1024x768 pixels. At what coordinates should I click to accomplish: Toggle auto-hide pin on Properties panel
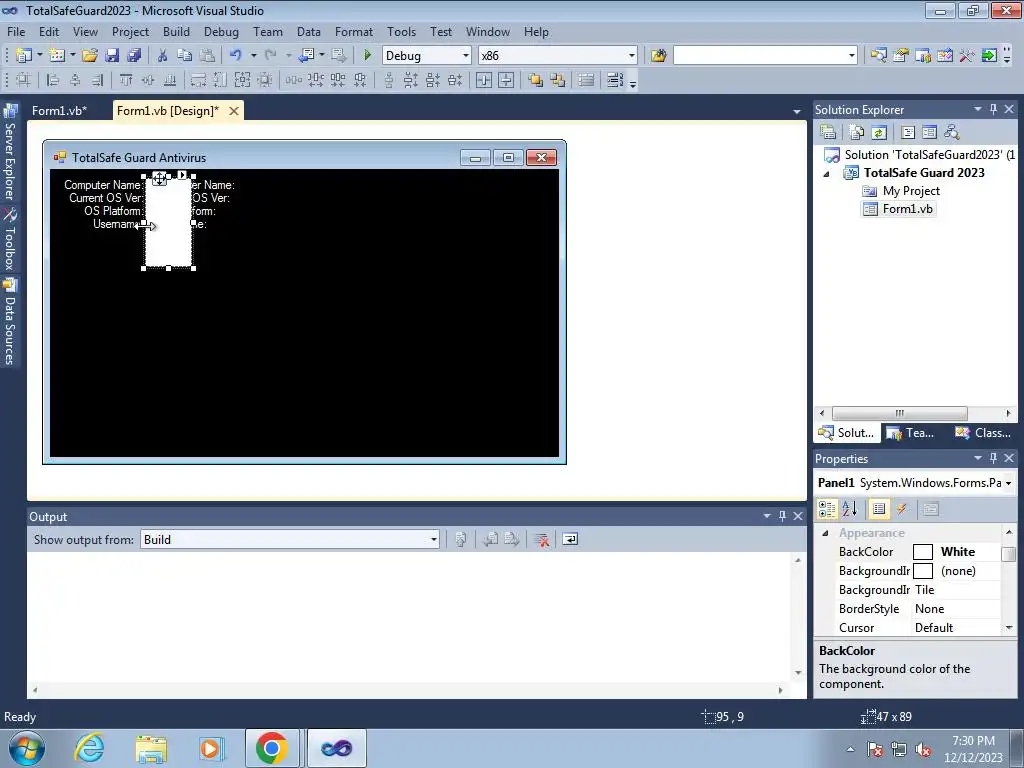coord(993,458)
